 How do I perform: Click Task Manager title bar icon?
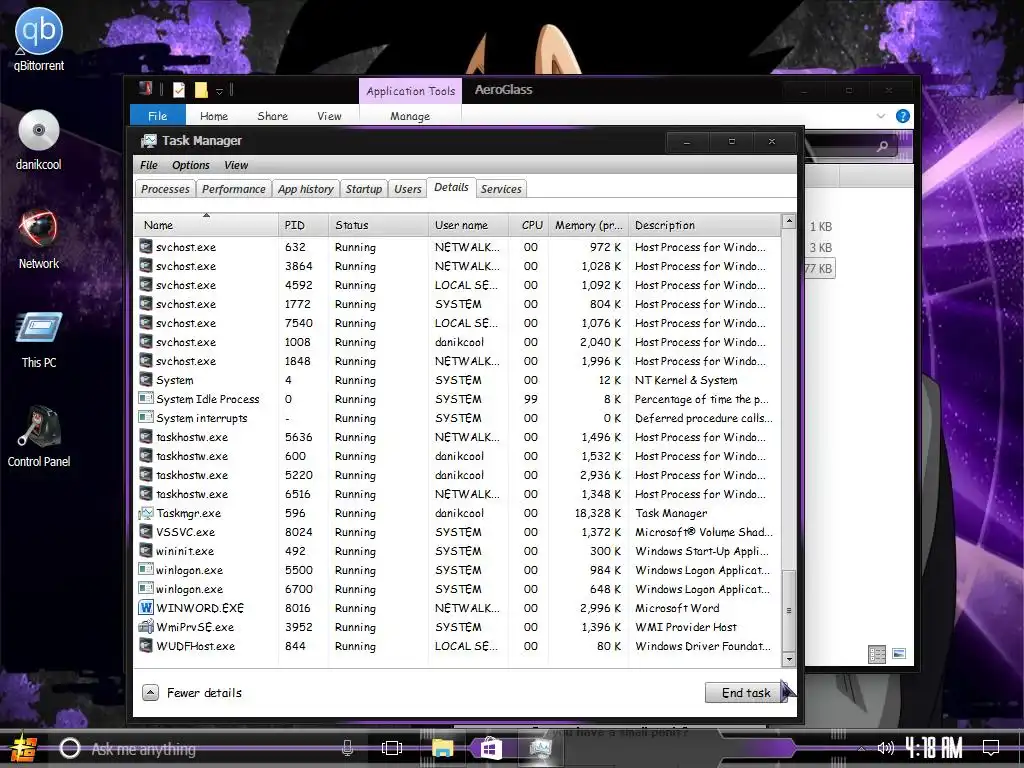tap(149, 141)
